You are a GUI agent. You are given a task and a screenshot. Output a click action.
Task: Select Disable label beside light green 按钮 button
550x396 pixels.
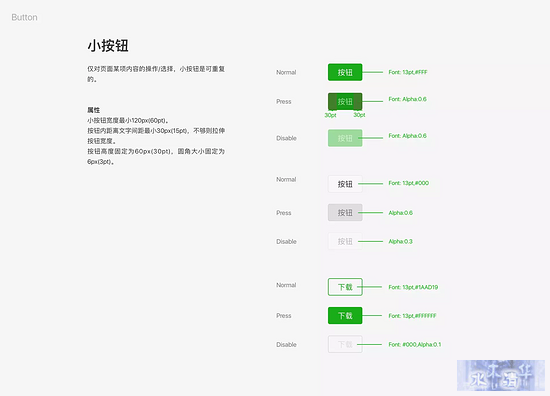(x=286, y=138)
